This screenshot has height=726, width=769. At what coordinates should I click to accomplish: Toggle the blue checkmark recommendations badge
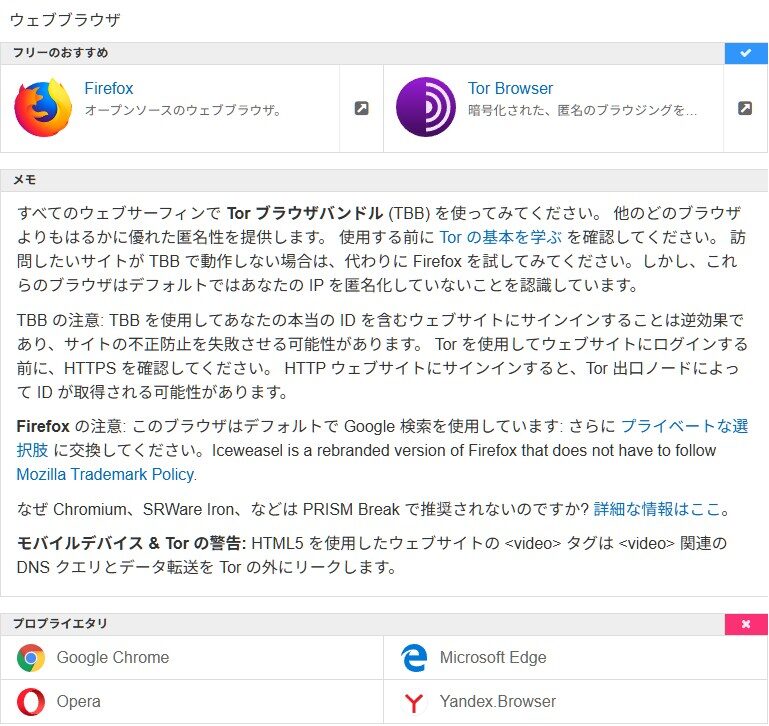[x=746, y=53]
